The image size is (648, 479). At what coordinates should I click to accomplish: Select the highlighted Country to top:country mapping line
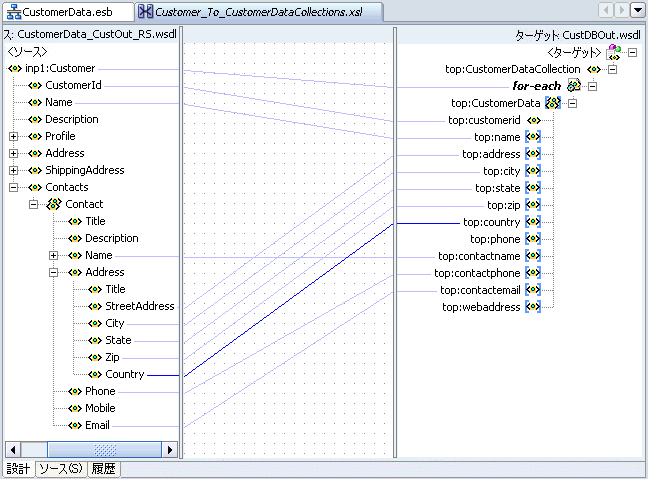pyautogui.click(x=288, y=300)
